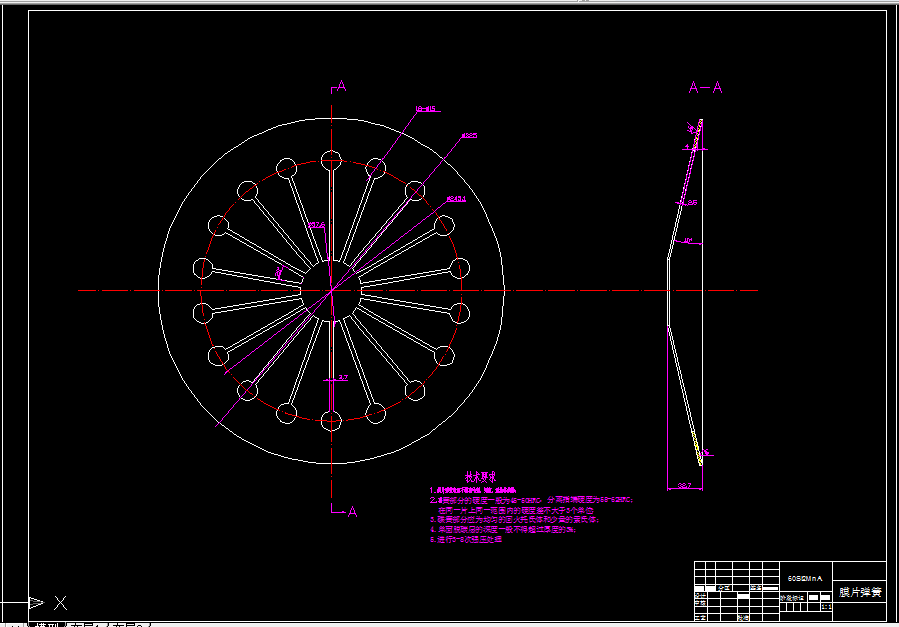Select requirement line 4 text

click(x=503, y=530)
